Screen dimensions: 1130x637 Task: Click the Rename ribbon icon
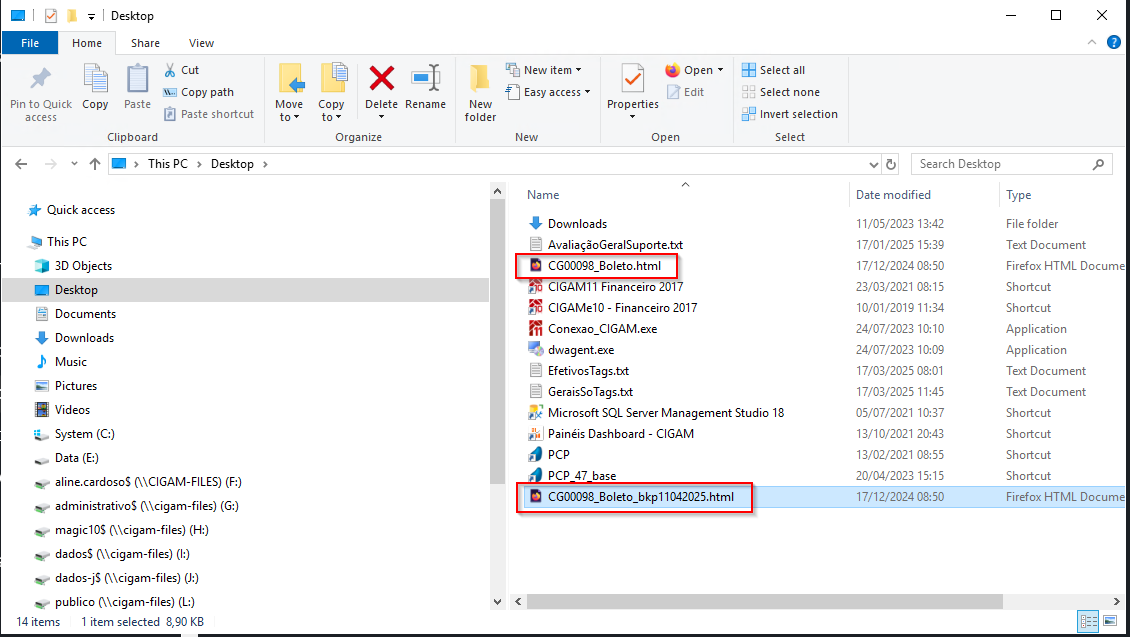(x=425, y=78)
